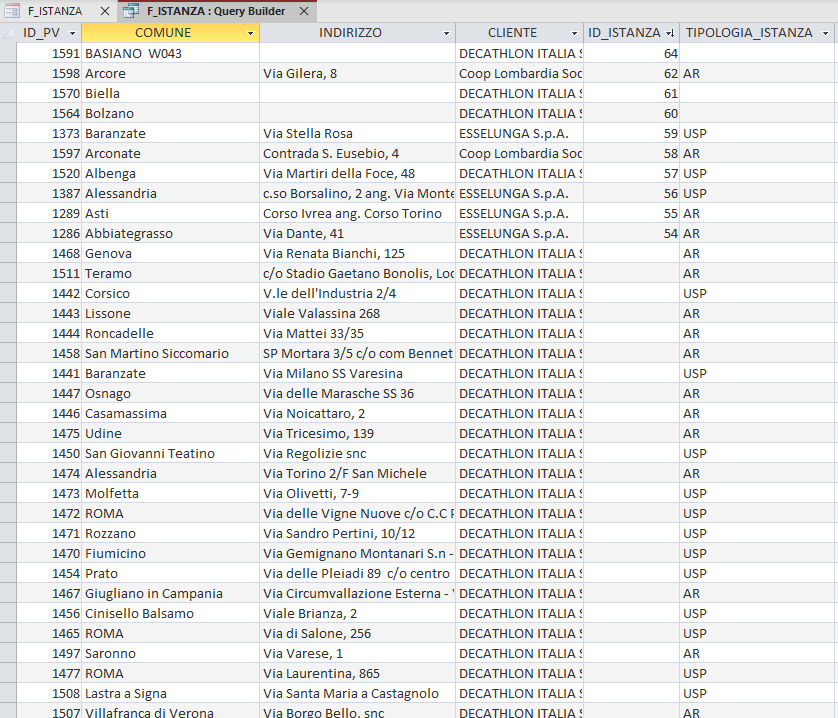Screen dimensions: 838x718
Task: Open the ID_ISTANZA sort dropdown arrow
Action: (x=670, y=33)
